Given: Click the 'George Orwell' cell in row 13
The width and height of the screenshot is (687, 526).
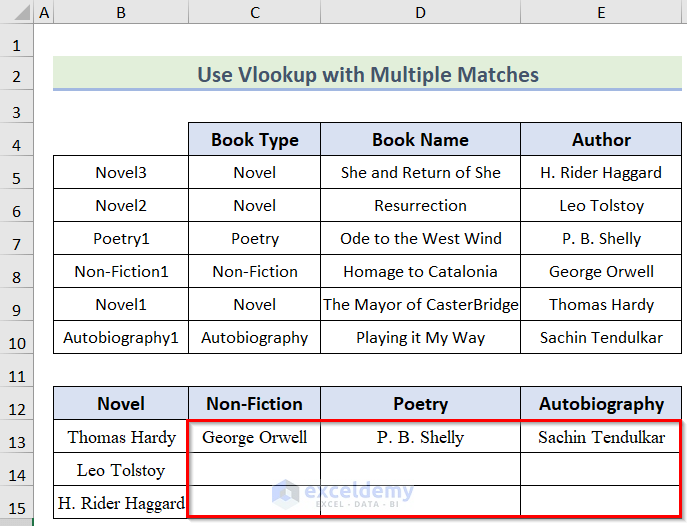Looking at the screenshot, I should point(255,437).
